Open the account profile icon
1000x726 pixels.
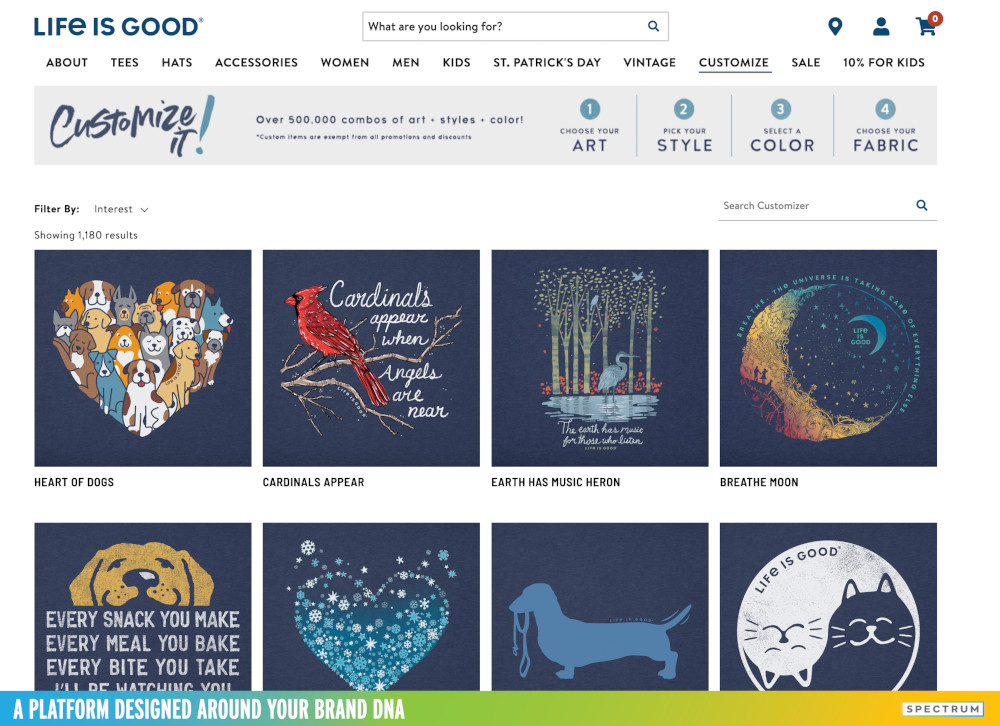tap(881, 27)
